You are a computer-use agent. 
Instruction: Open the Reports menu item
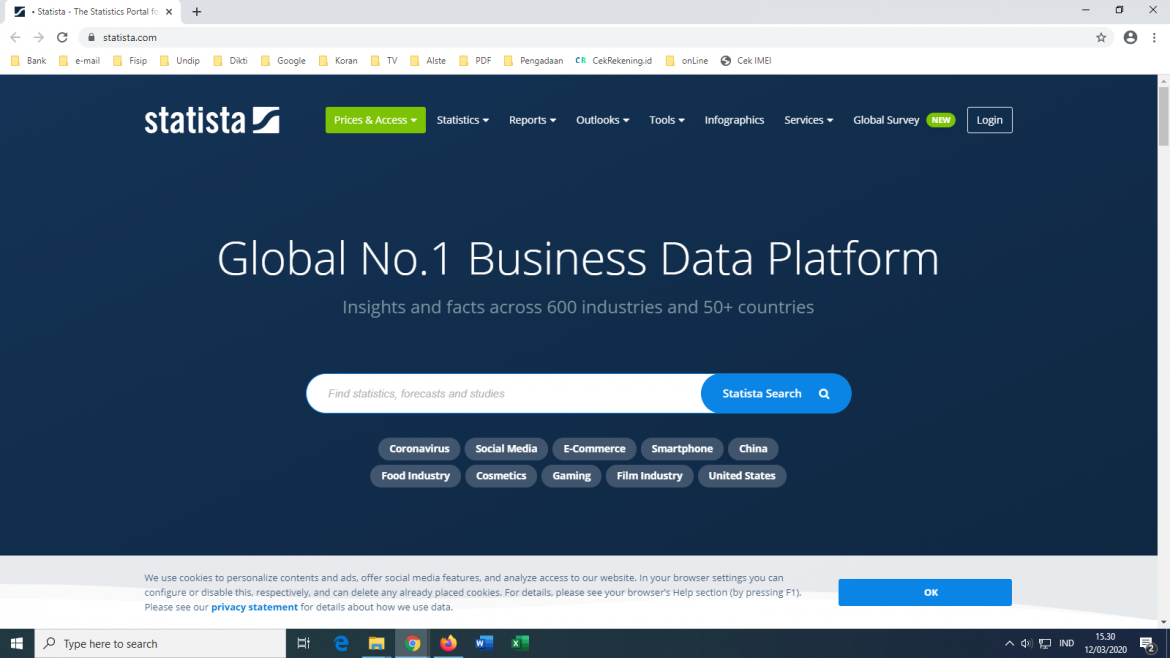tap(532, 120)
